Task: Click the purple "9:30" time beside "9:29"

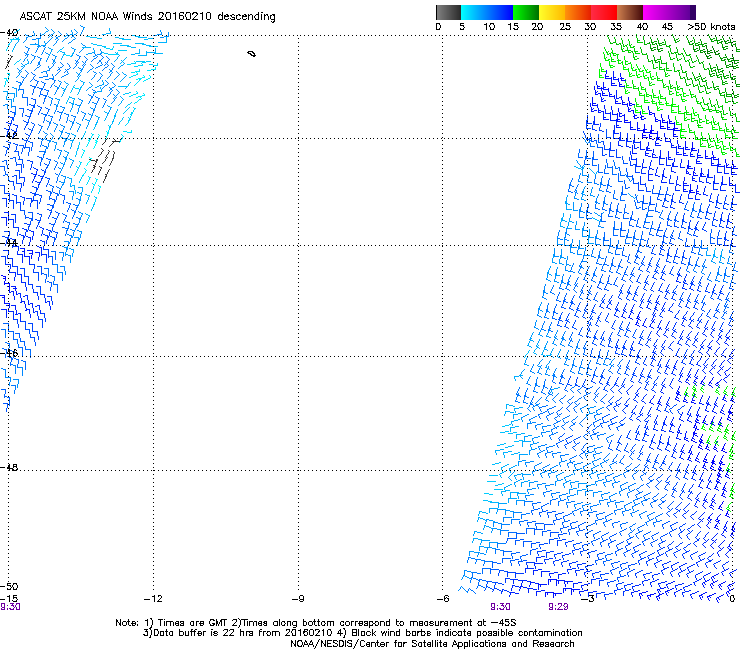Action: click(x=500, y=607)
